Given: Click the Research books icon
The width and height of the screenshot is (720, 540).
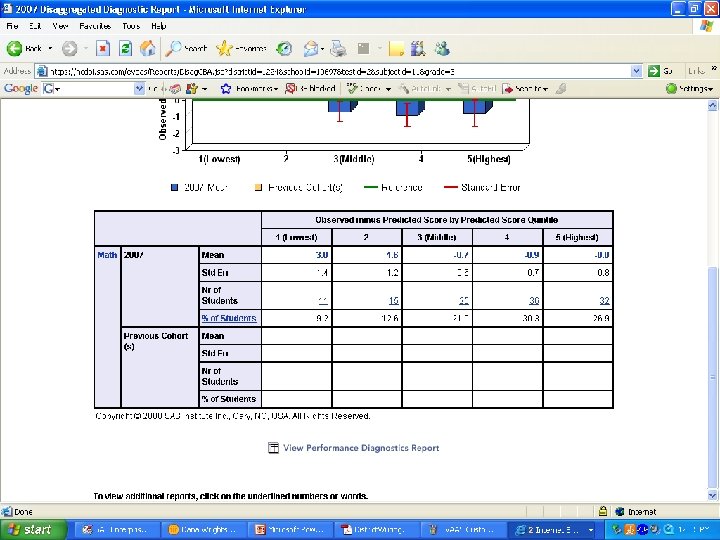Looking at the screenshot, I should pyautogui.click(x=418, y=48).
